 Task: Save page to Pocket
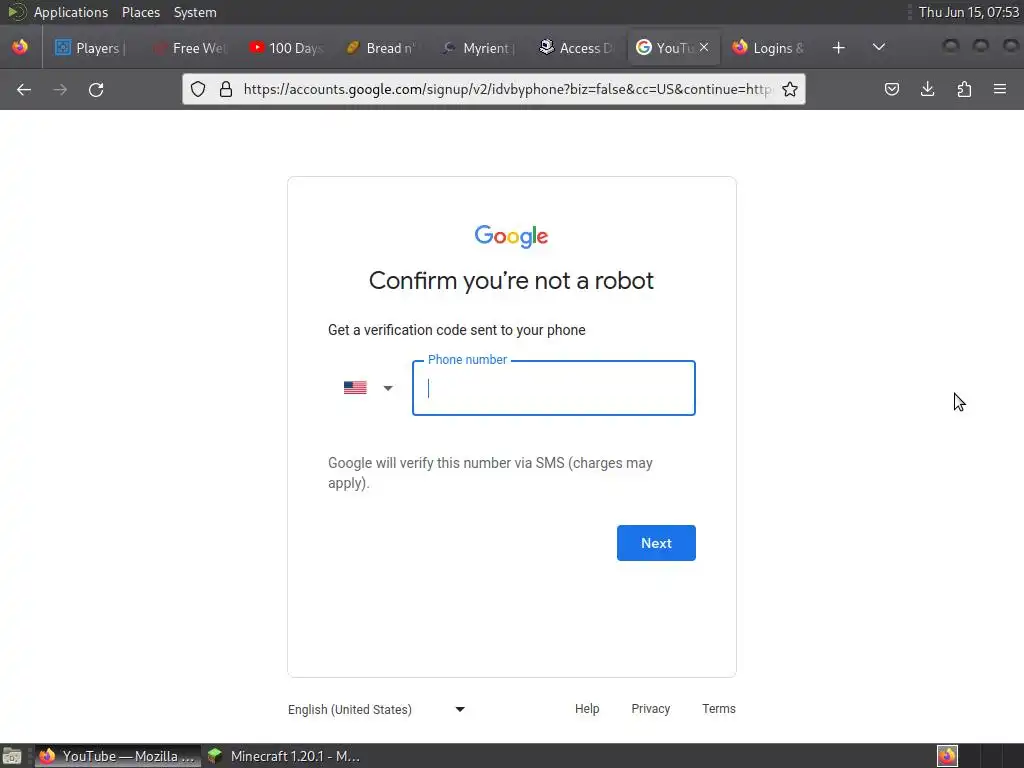click(x=891, y=89)
